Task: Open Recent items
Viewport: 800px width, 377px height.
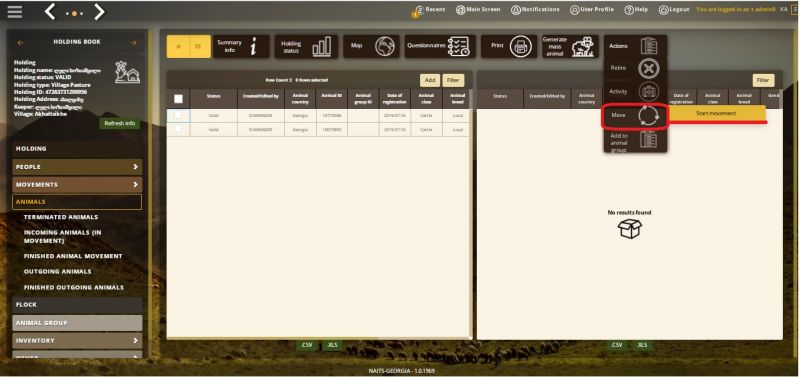Action: click(429, 10)
